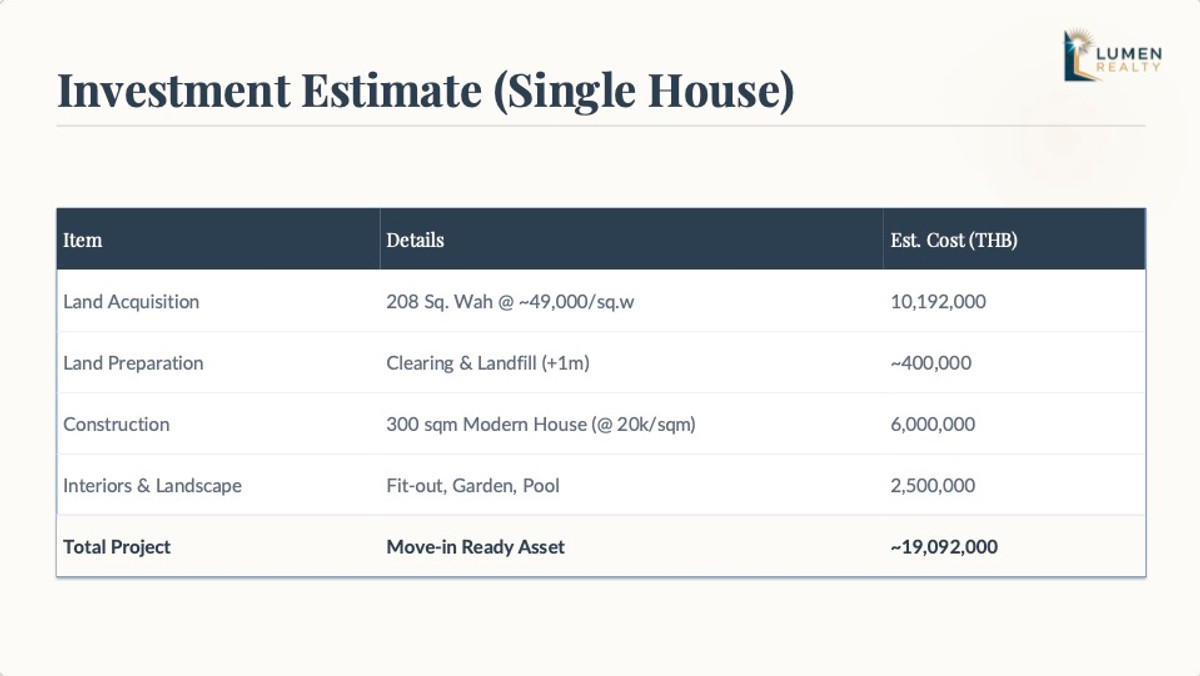Image resolution: width=1200 pixels, height=676 pixels.
Task: Select the Interiors & Landscape row label
Action: pos(152,486)
